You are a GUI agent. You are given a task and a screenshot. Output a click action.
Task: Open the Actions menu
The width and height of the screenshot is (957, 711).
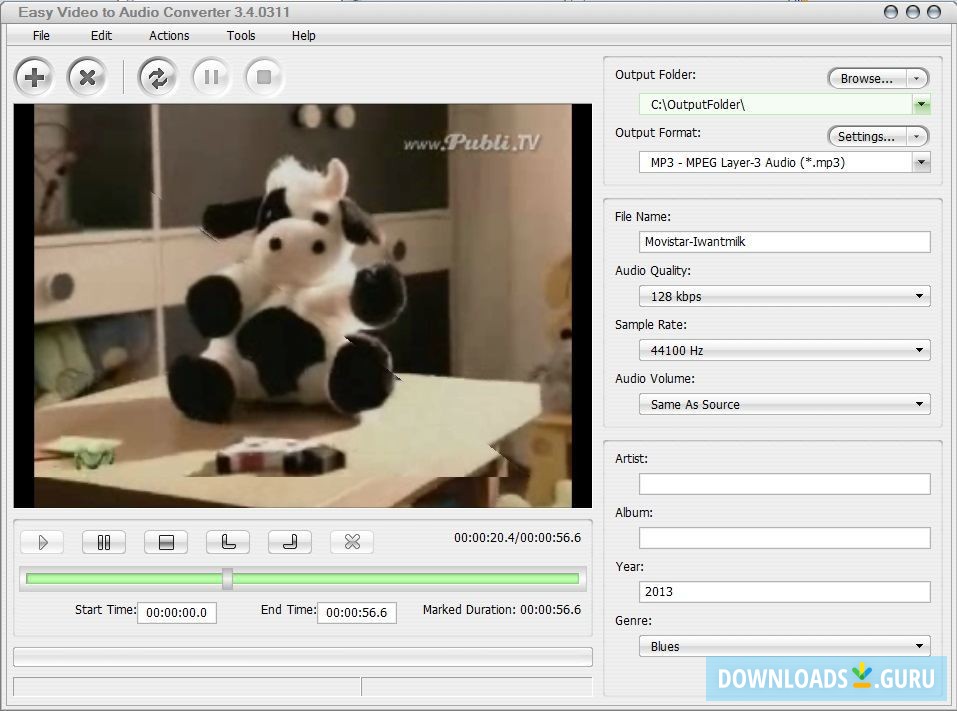click(169, 35)
